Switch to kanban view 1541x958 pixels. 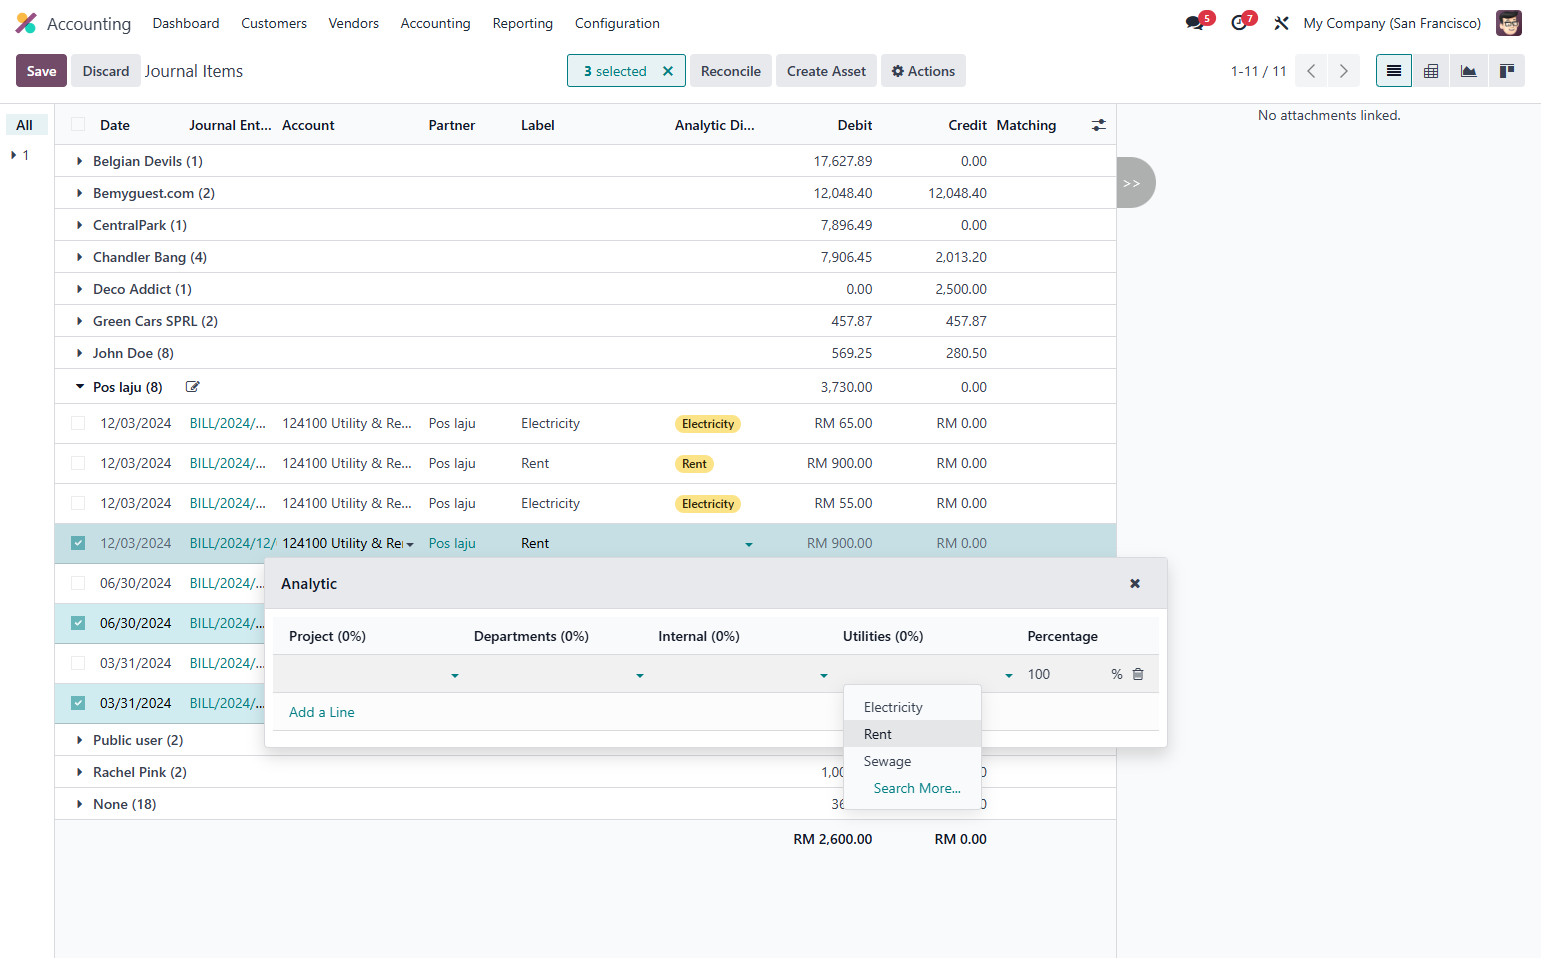click(x=1506, y=71)
